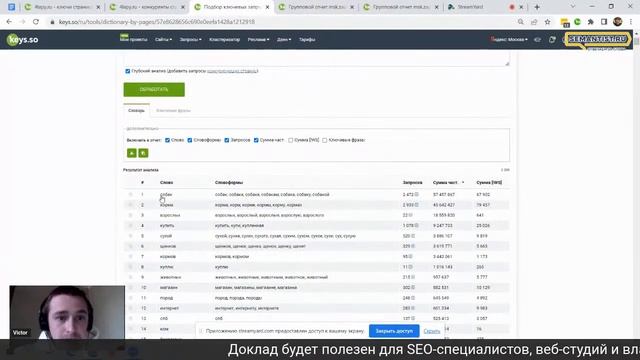Open the pinned Google Docs tab
This screenshot has height=360, width=640.
[11, 7]
